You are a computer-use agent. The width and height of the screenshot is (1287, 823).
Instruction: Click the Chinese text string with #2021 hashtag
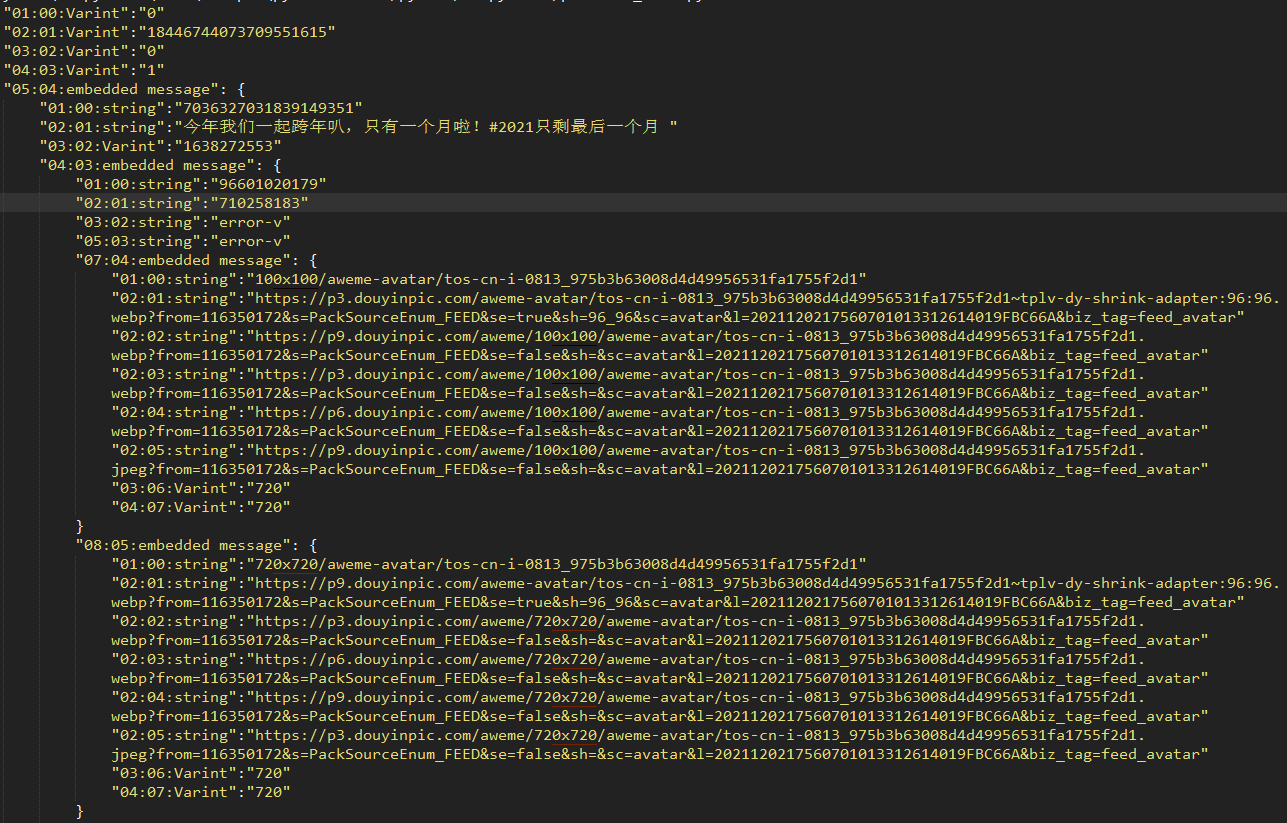(x=426, y=127)
